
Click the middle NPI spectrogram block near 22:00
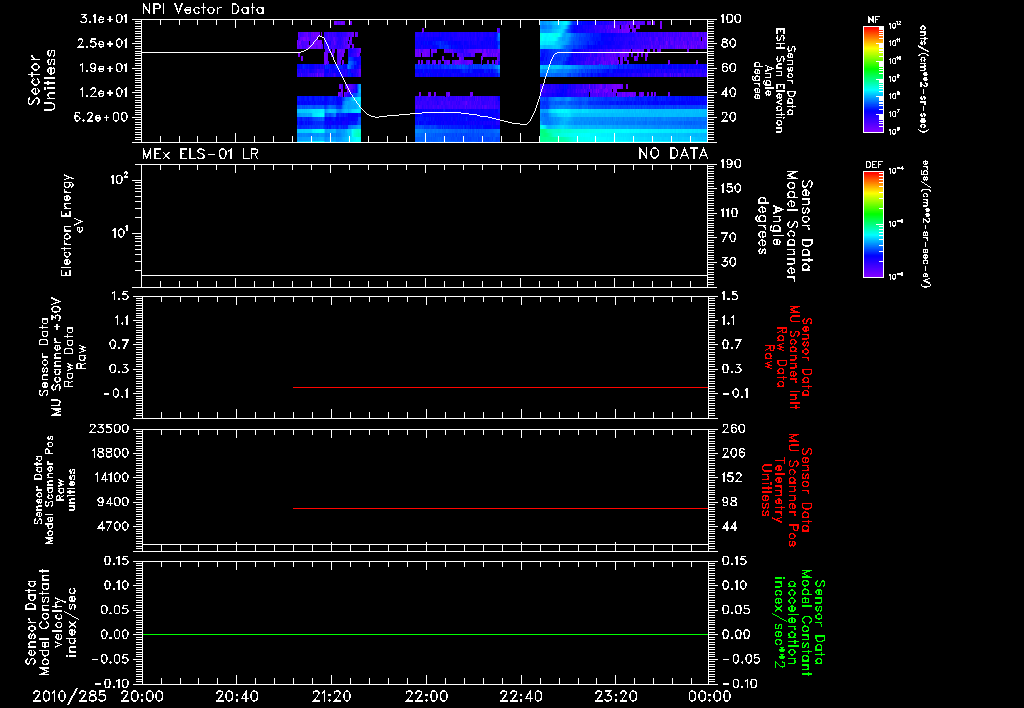(x=457, y=86)
